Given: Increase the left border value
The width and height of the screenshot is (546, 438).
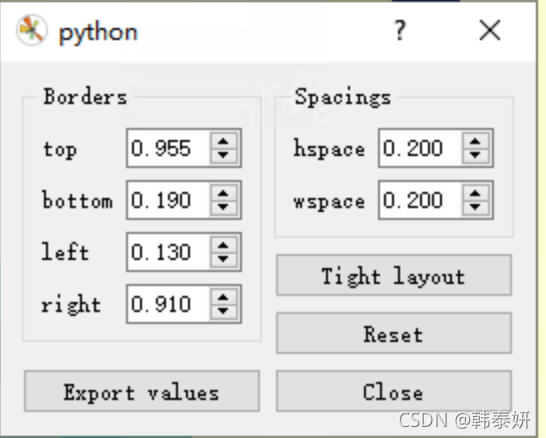Looking at the screenshot, I should 223,245.
